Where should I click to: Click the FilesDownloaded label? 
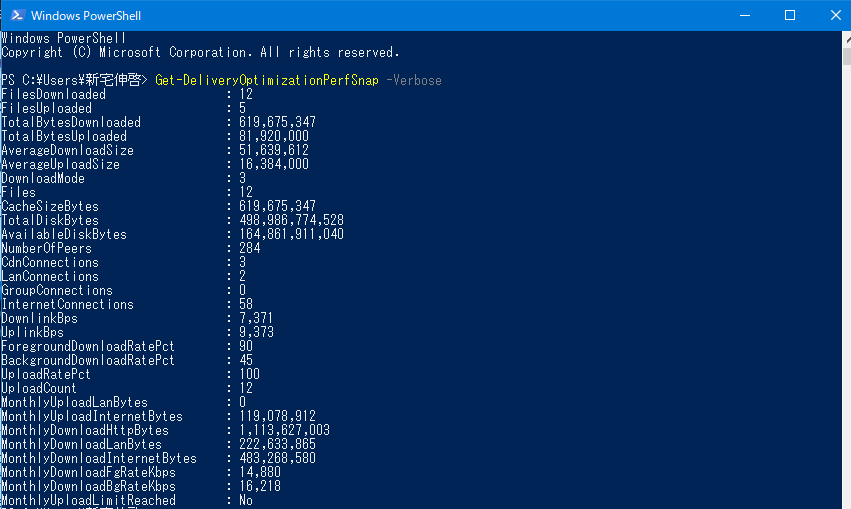[x=53, y=94]
